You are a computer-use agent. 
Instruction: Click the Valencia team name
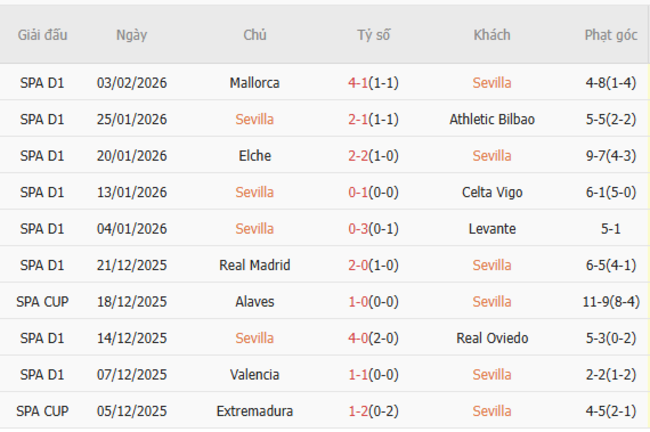click(254, 374)
